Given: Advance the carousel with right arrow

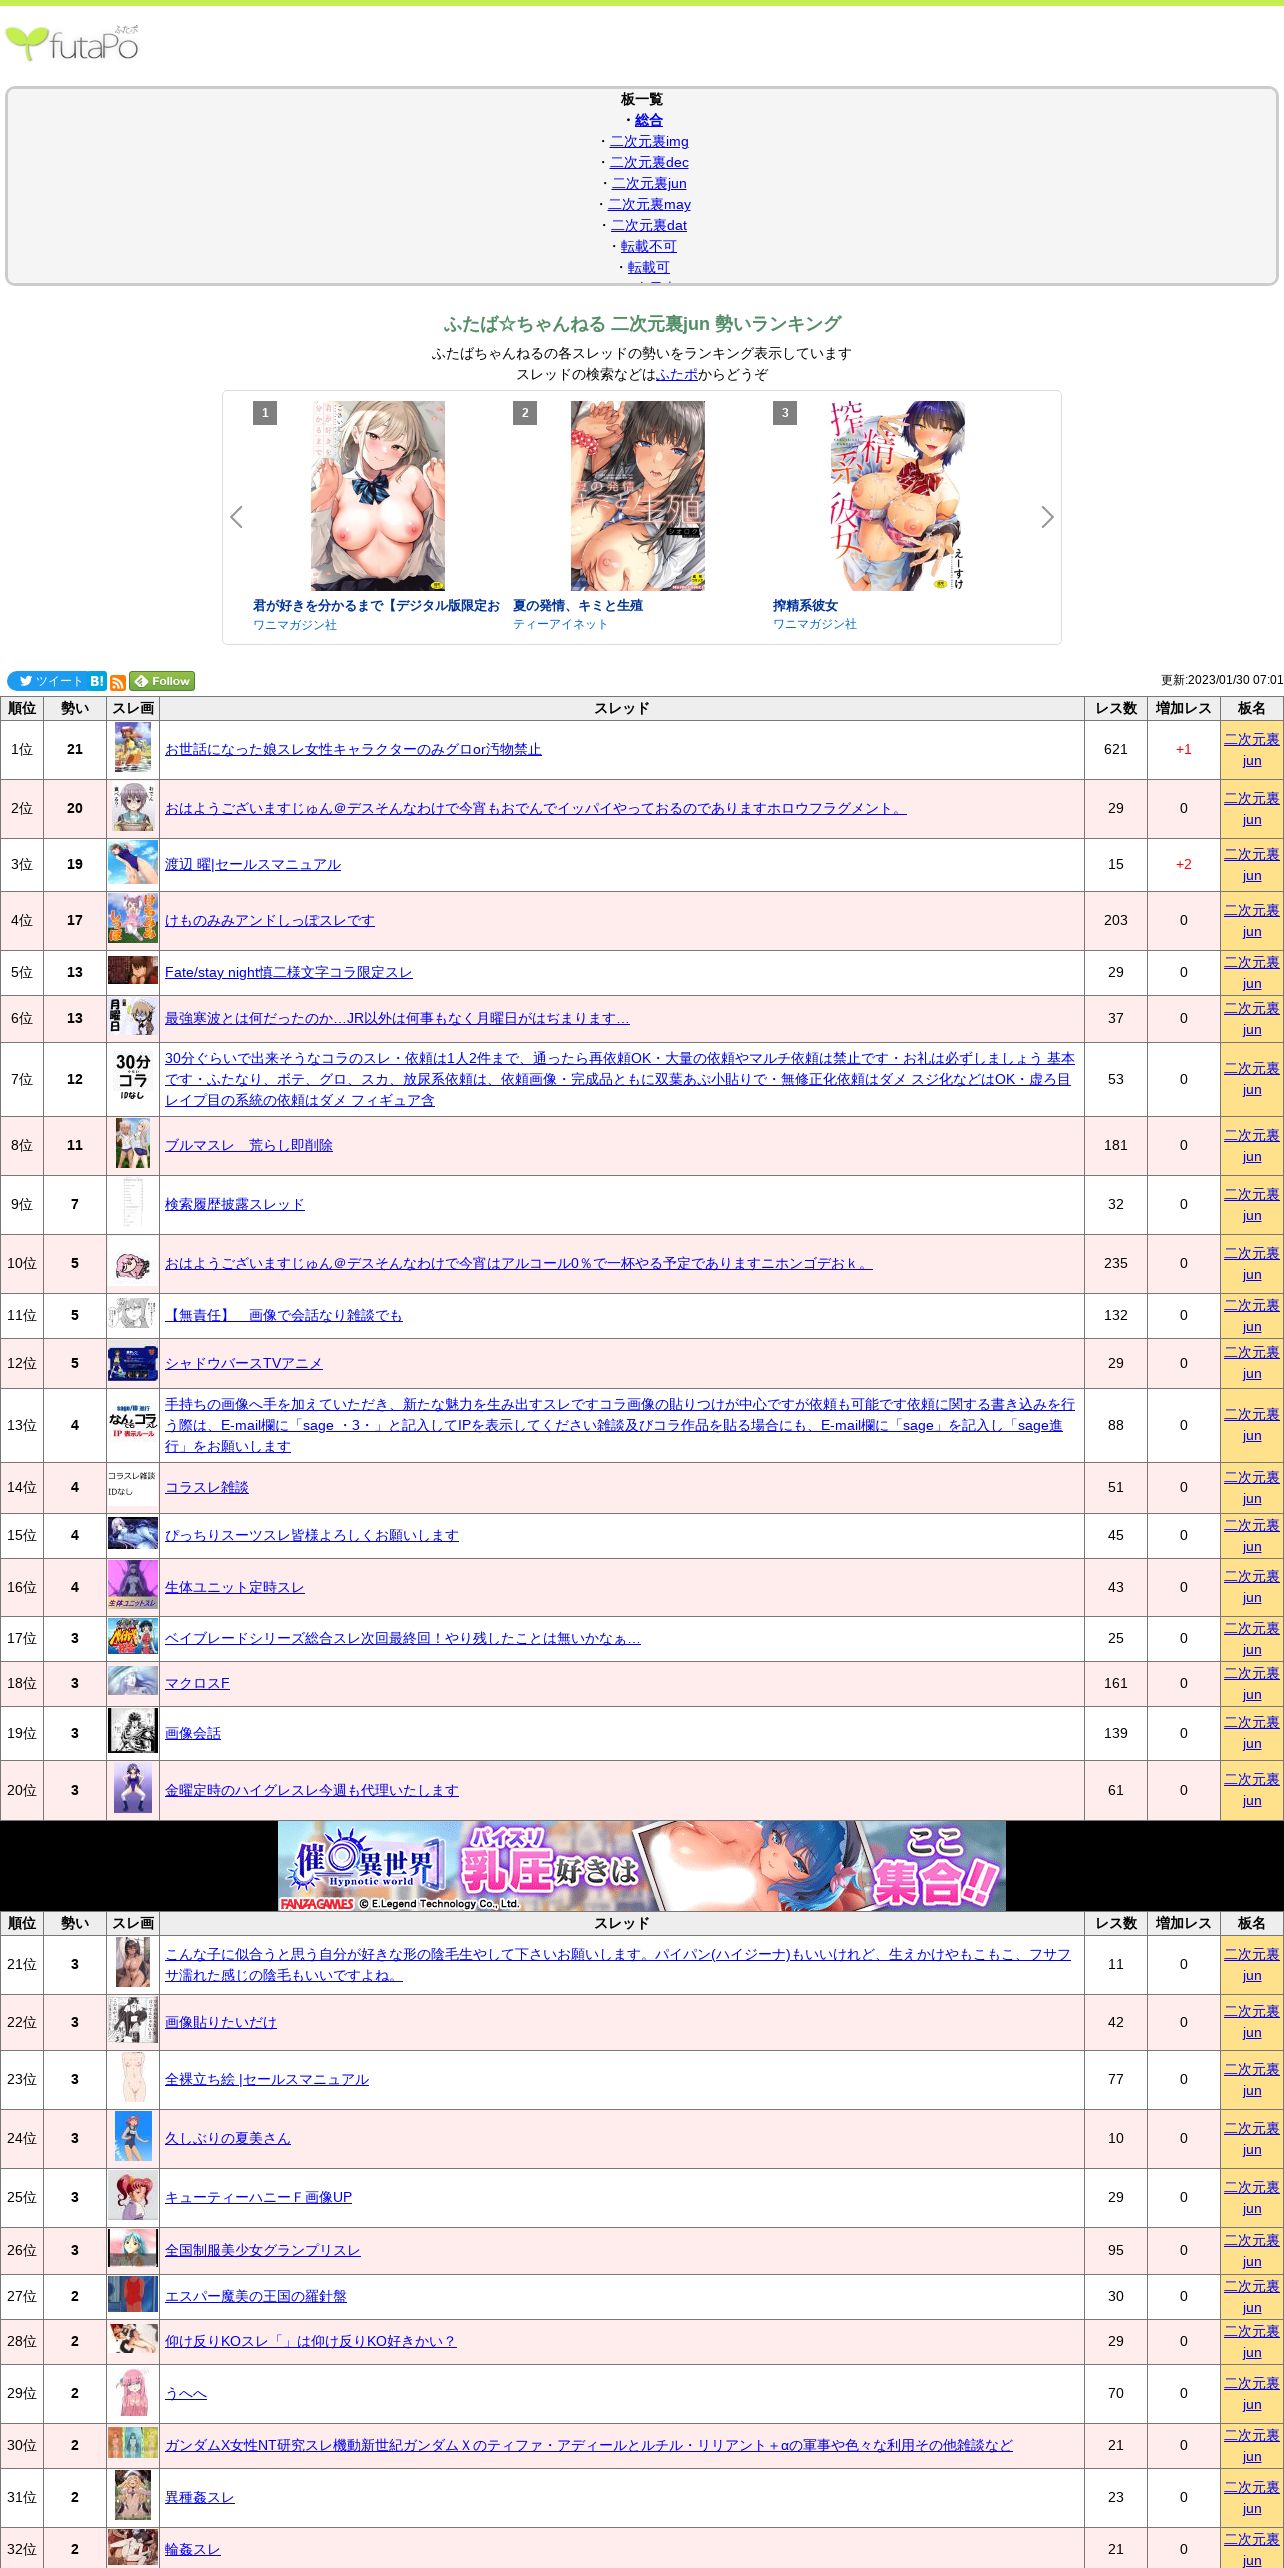Looking at the screenshot, I should pos(1047,517).
